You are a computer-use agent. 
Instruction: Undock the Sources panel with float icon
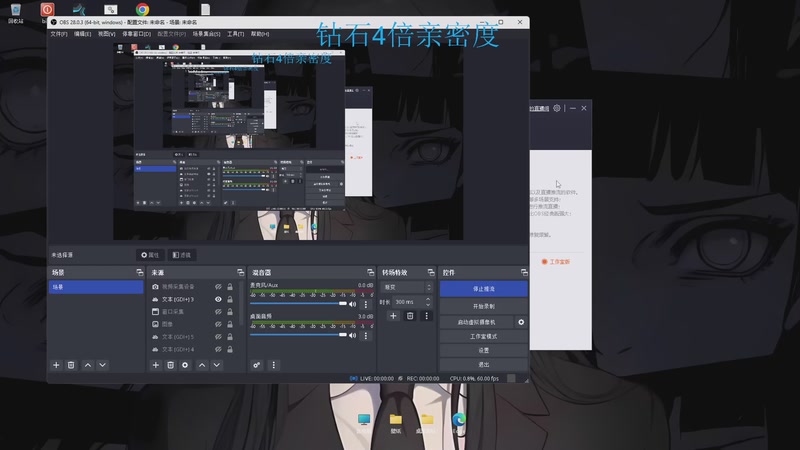point(240,272)
